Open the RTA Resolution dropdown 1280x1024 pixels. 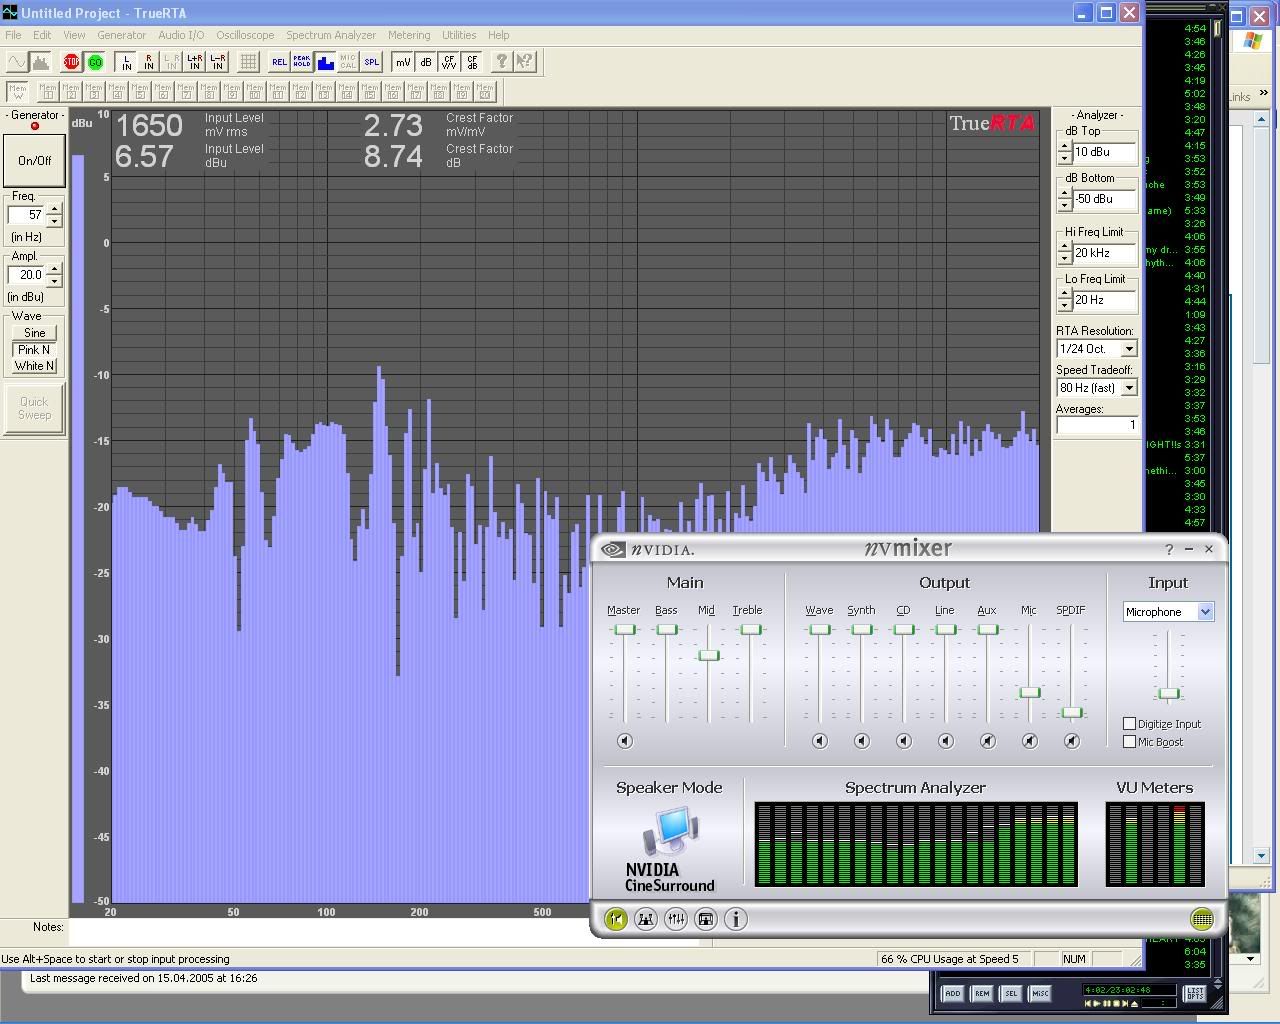(x=1129, y=349)
